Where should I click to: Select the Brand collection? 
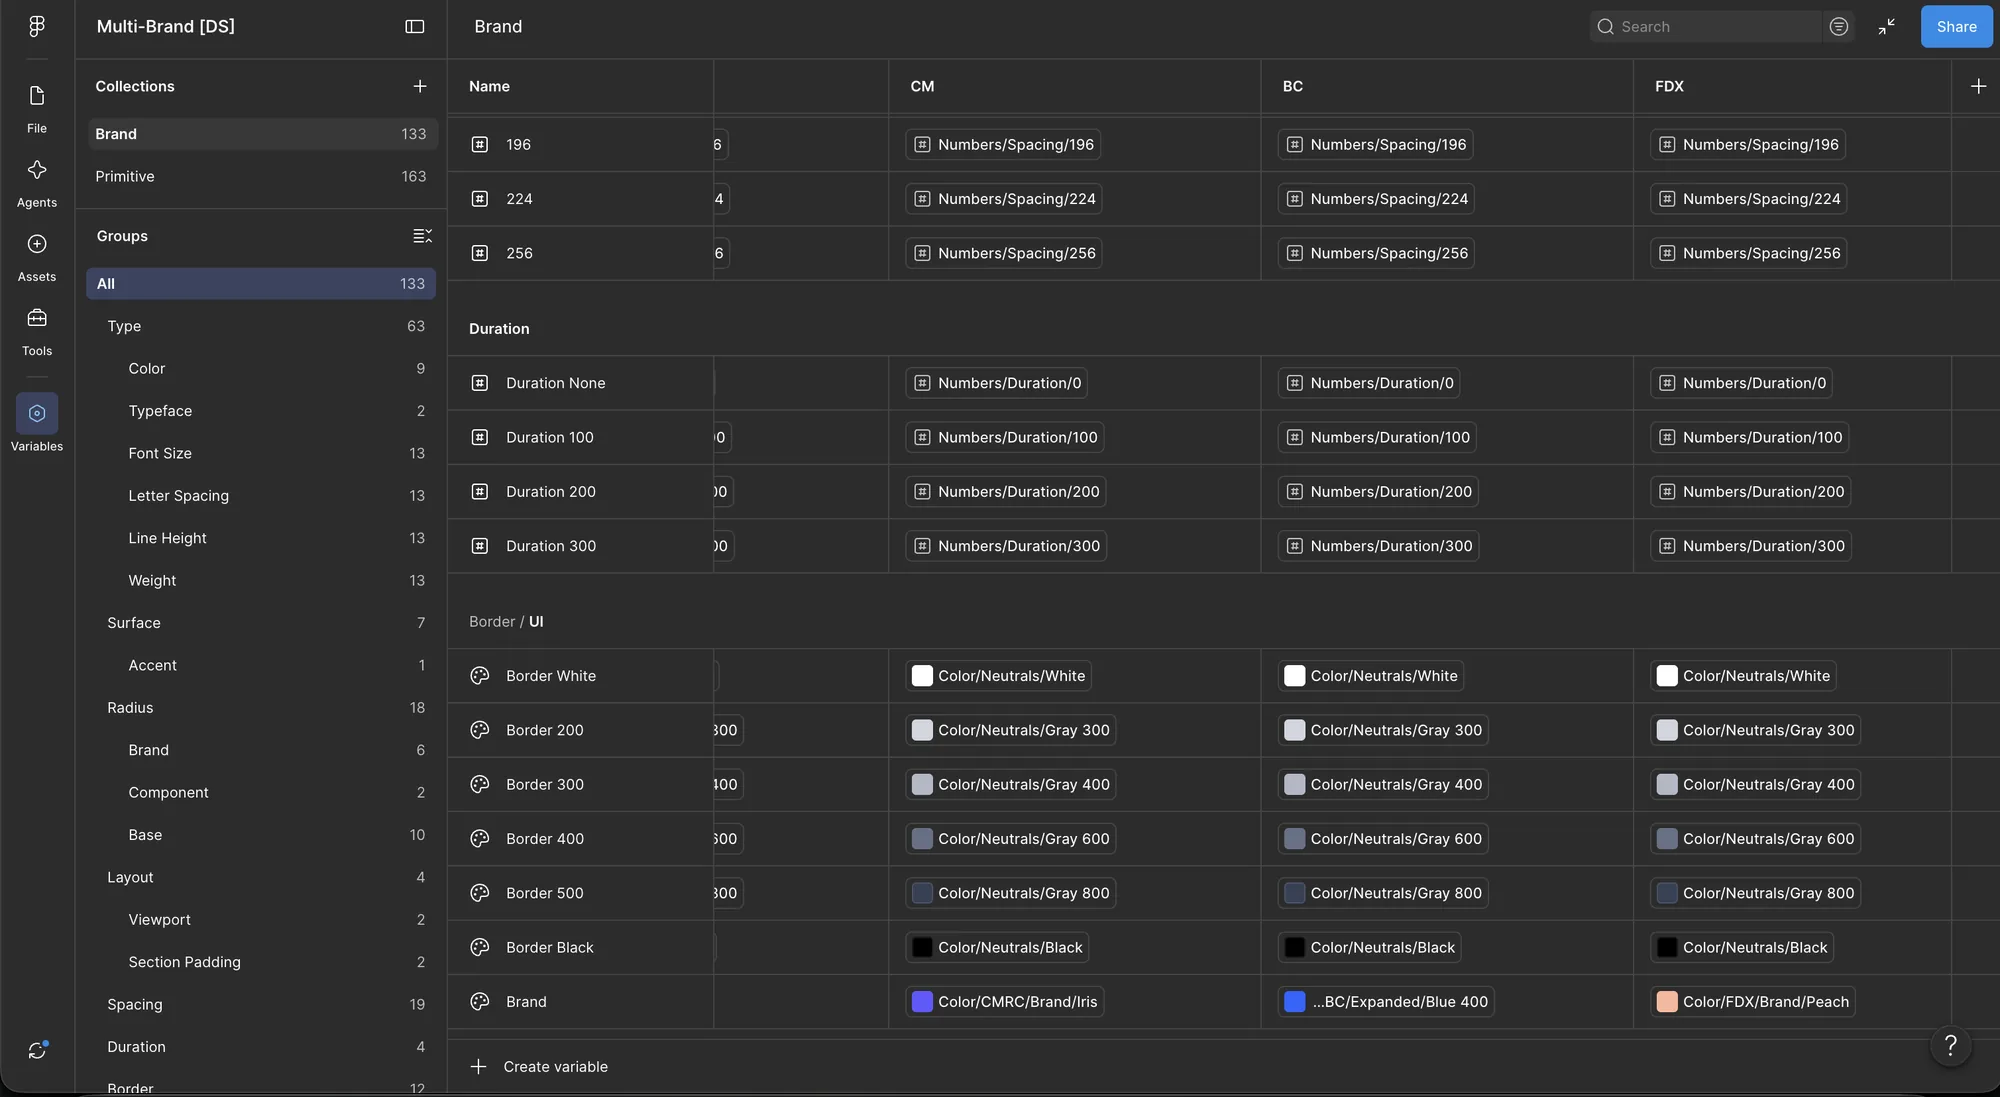pyautogui.click(x=262, y=134)
